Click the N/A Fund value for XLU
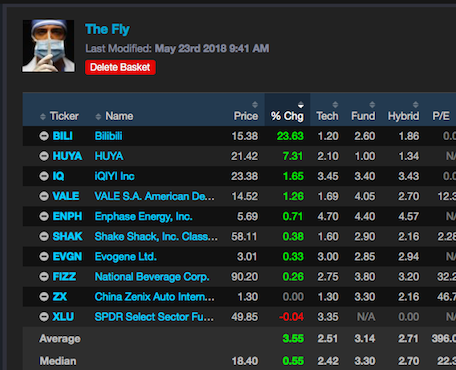 [x=366, y=317]
